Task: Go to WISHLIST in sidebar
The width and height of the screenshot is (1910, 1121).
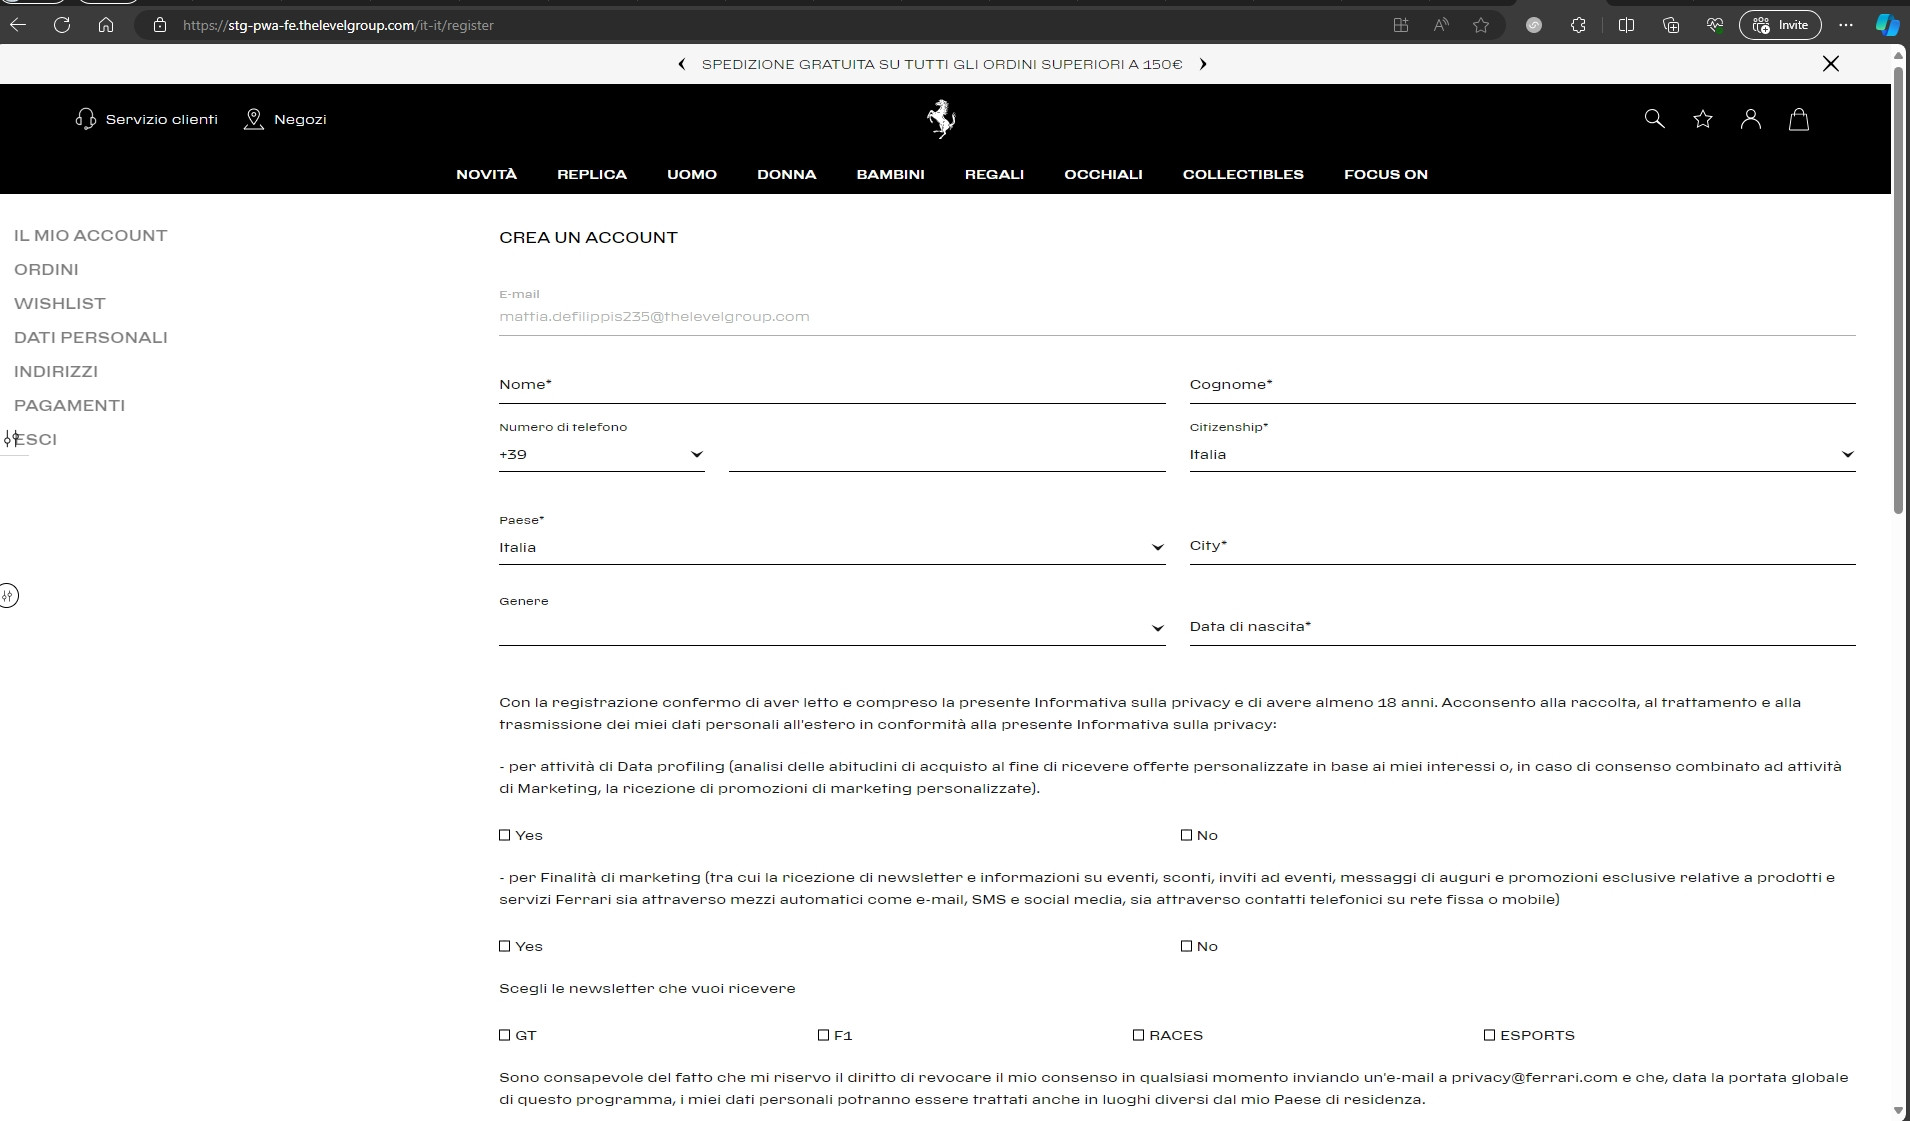Action: point(60,304)
